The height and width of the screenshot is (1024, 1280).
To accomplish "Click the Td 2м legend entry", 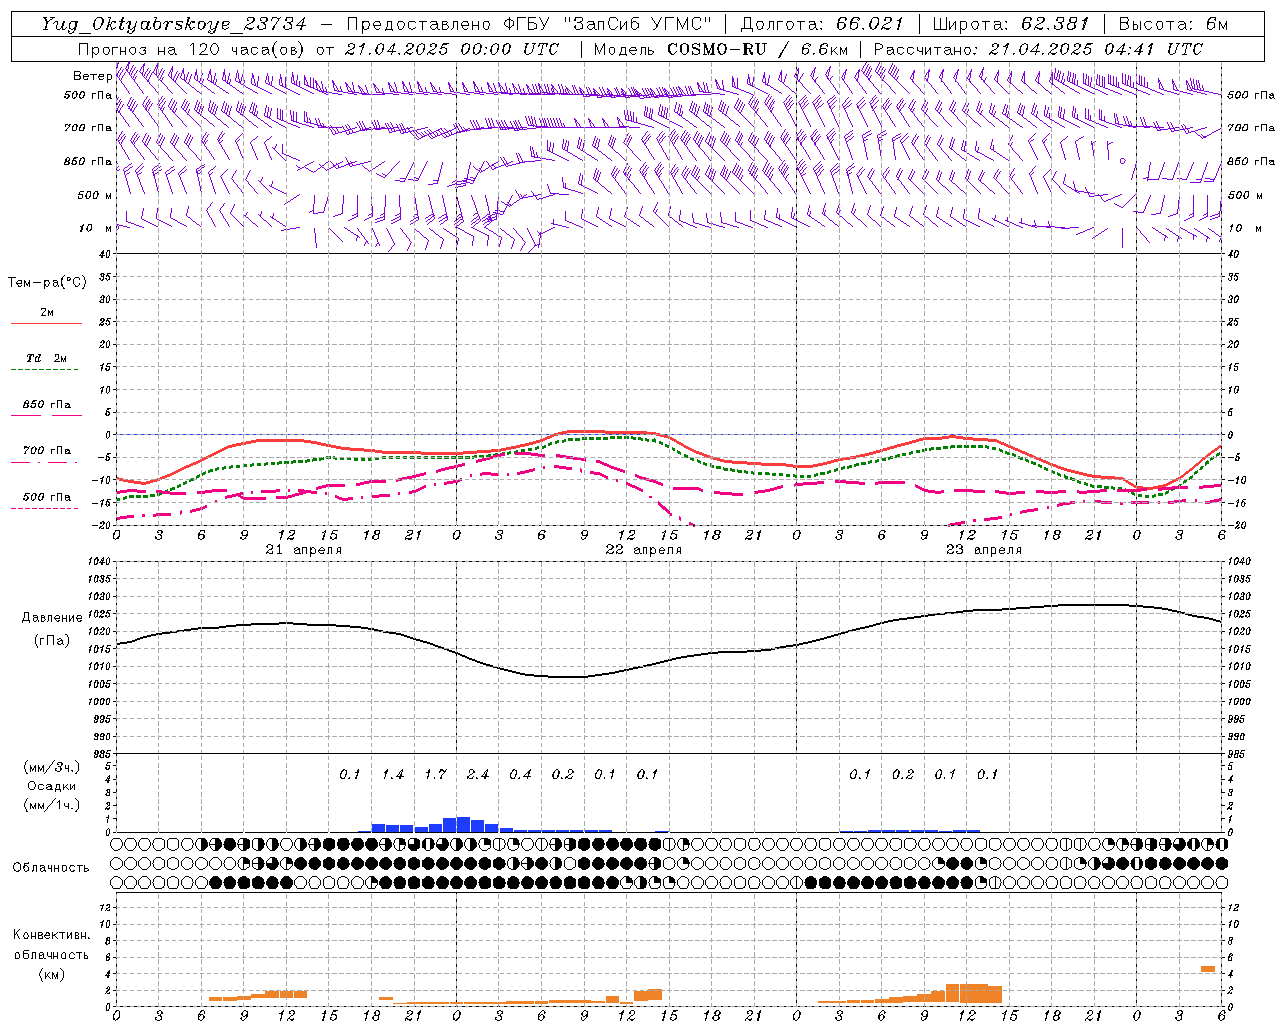I will pos(46,358).
